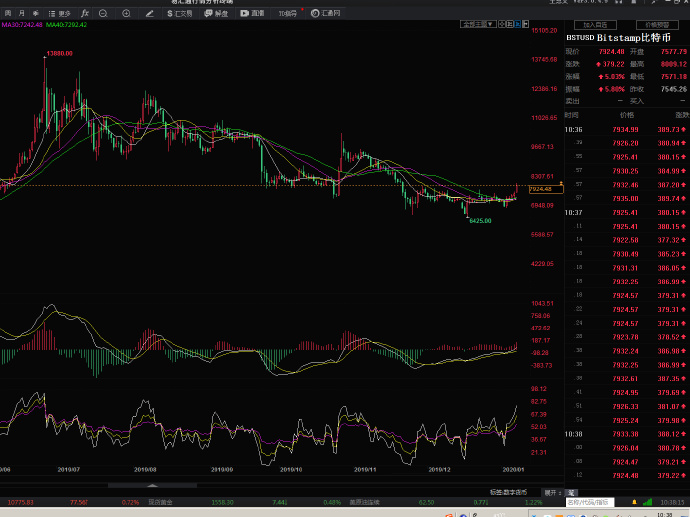Open the fx indicator formula tool
The image size is (690, 517).
(85, 13)
